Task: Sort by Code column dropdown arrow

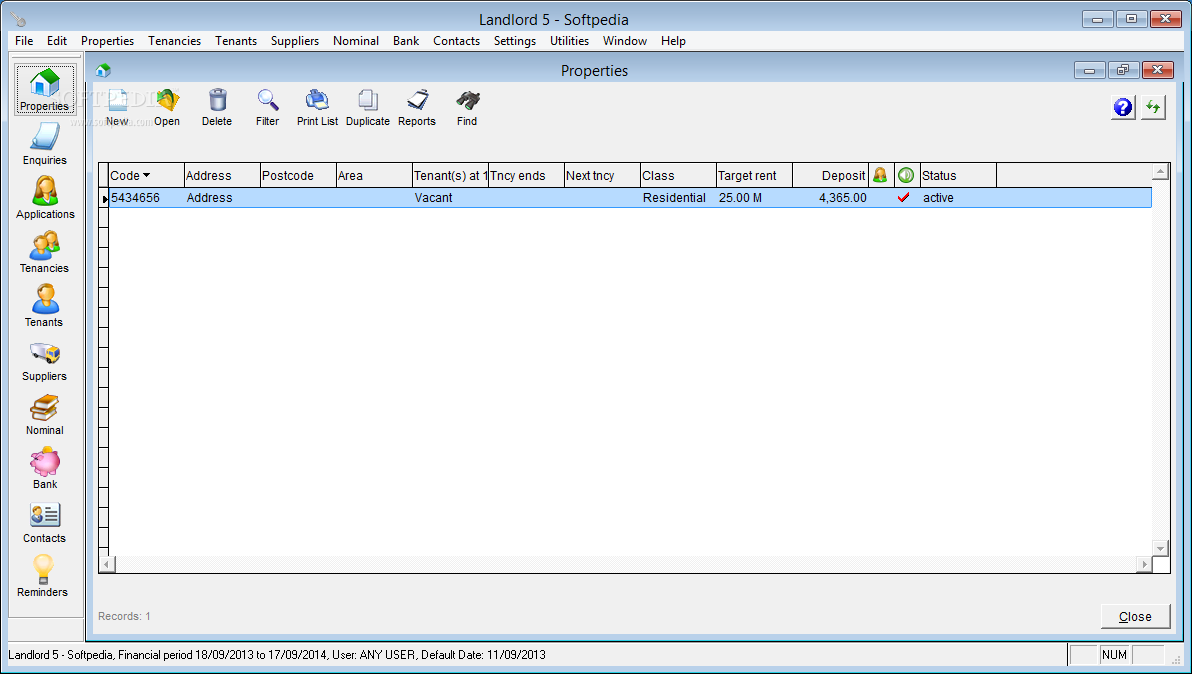Action: point(146,176)
